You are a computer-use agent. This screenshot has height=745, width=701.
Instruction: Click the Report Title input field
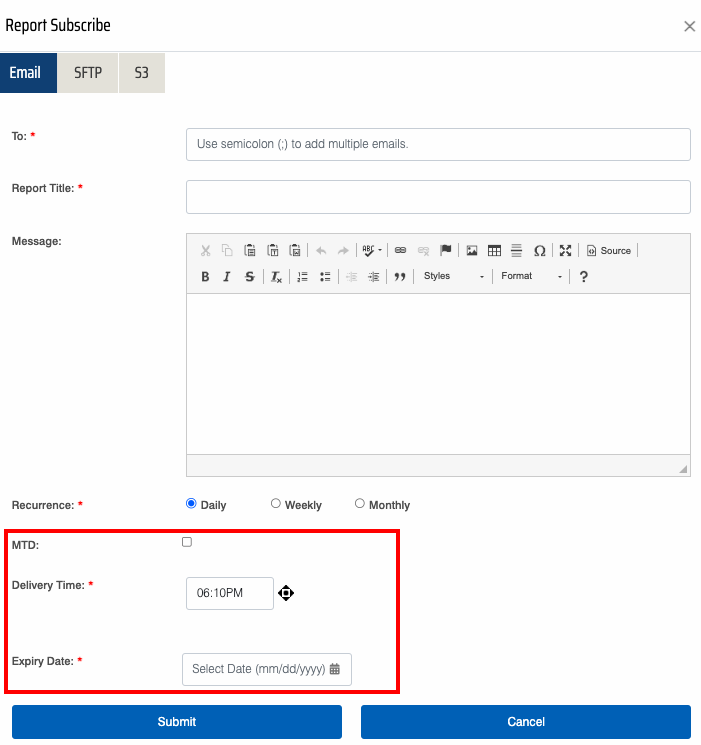pyautogui.click(x=438, y=197)
